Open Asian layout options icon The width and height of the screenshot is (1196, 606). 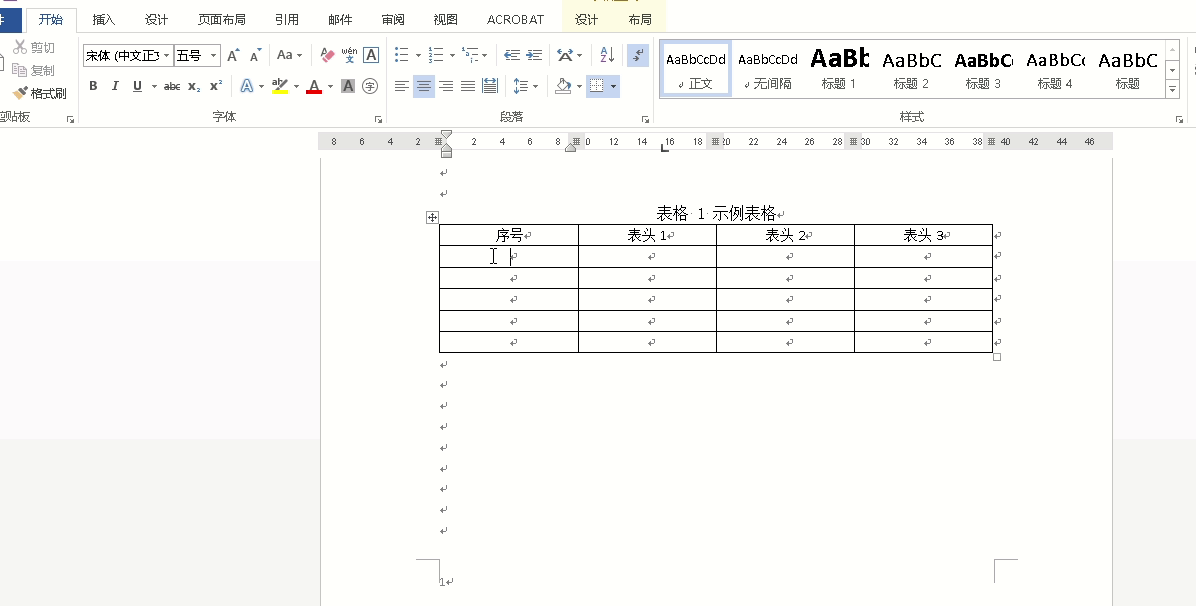click(x=565, y=55)
